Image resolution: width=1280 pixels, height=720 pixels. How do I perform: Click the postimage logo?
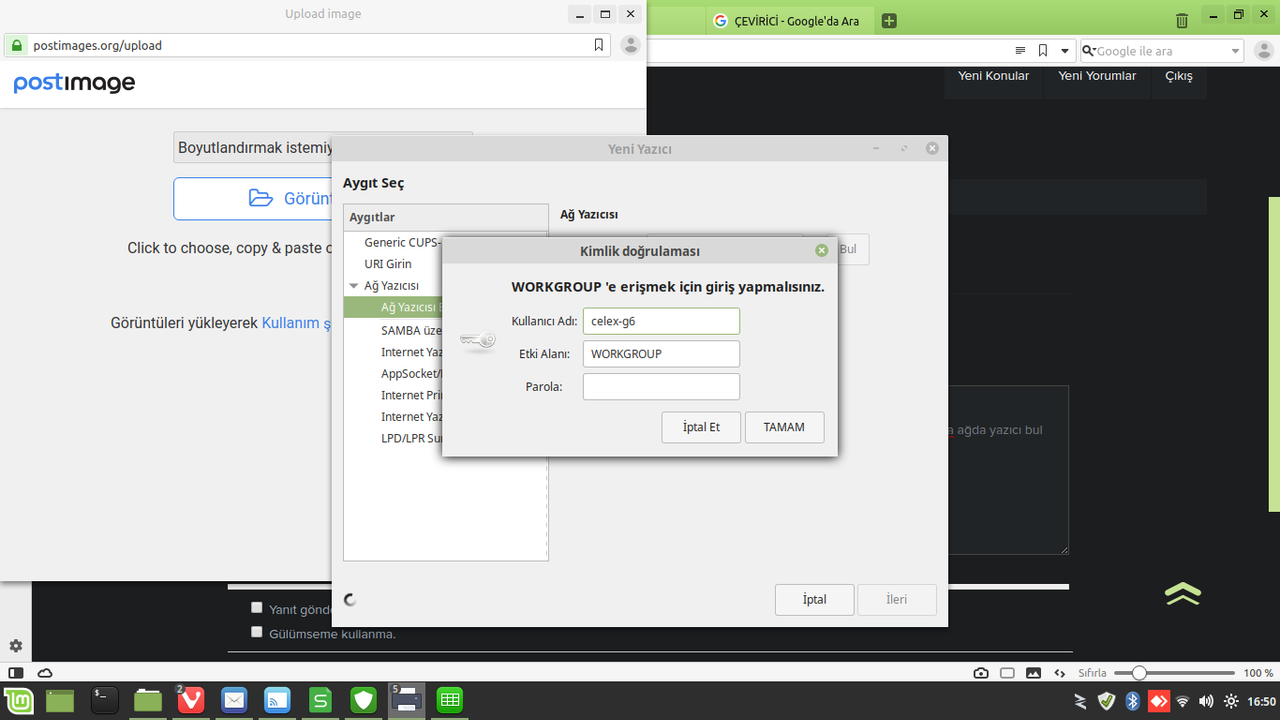74,84
